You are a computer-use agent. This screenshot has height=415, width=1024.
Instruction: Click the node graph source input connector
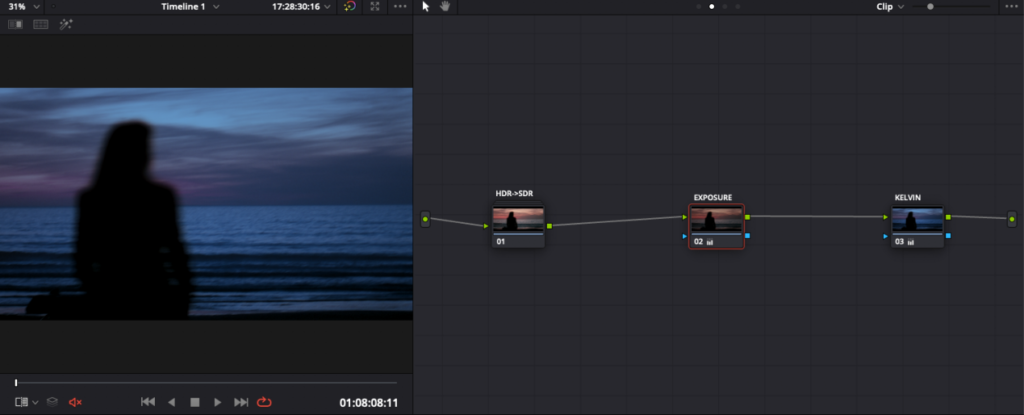(425, 219)
